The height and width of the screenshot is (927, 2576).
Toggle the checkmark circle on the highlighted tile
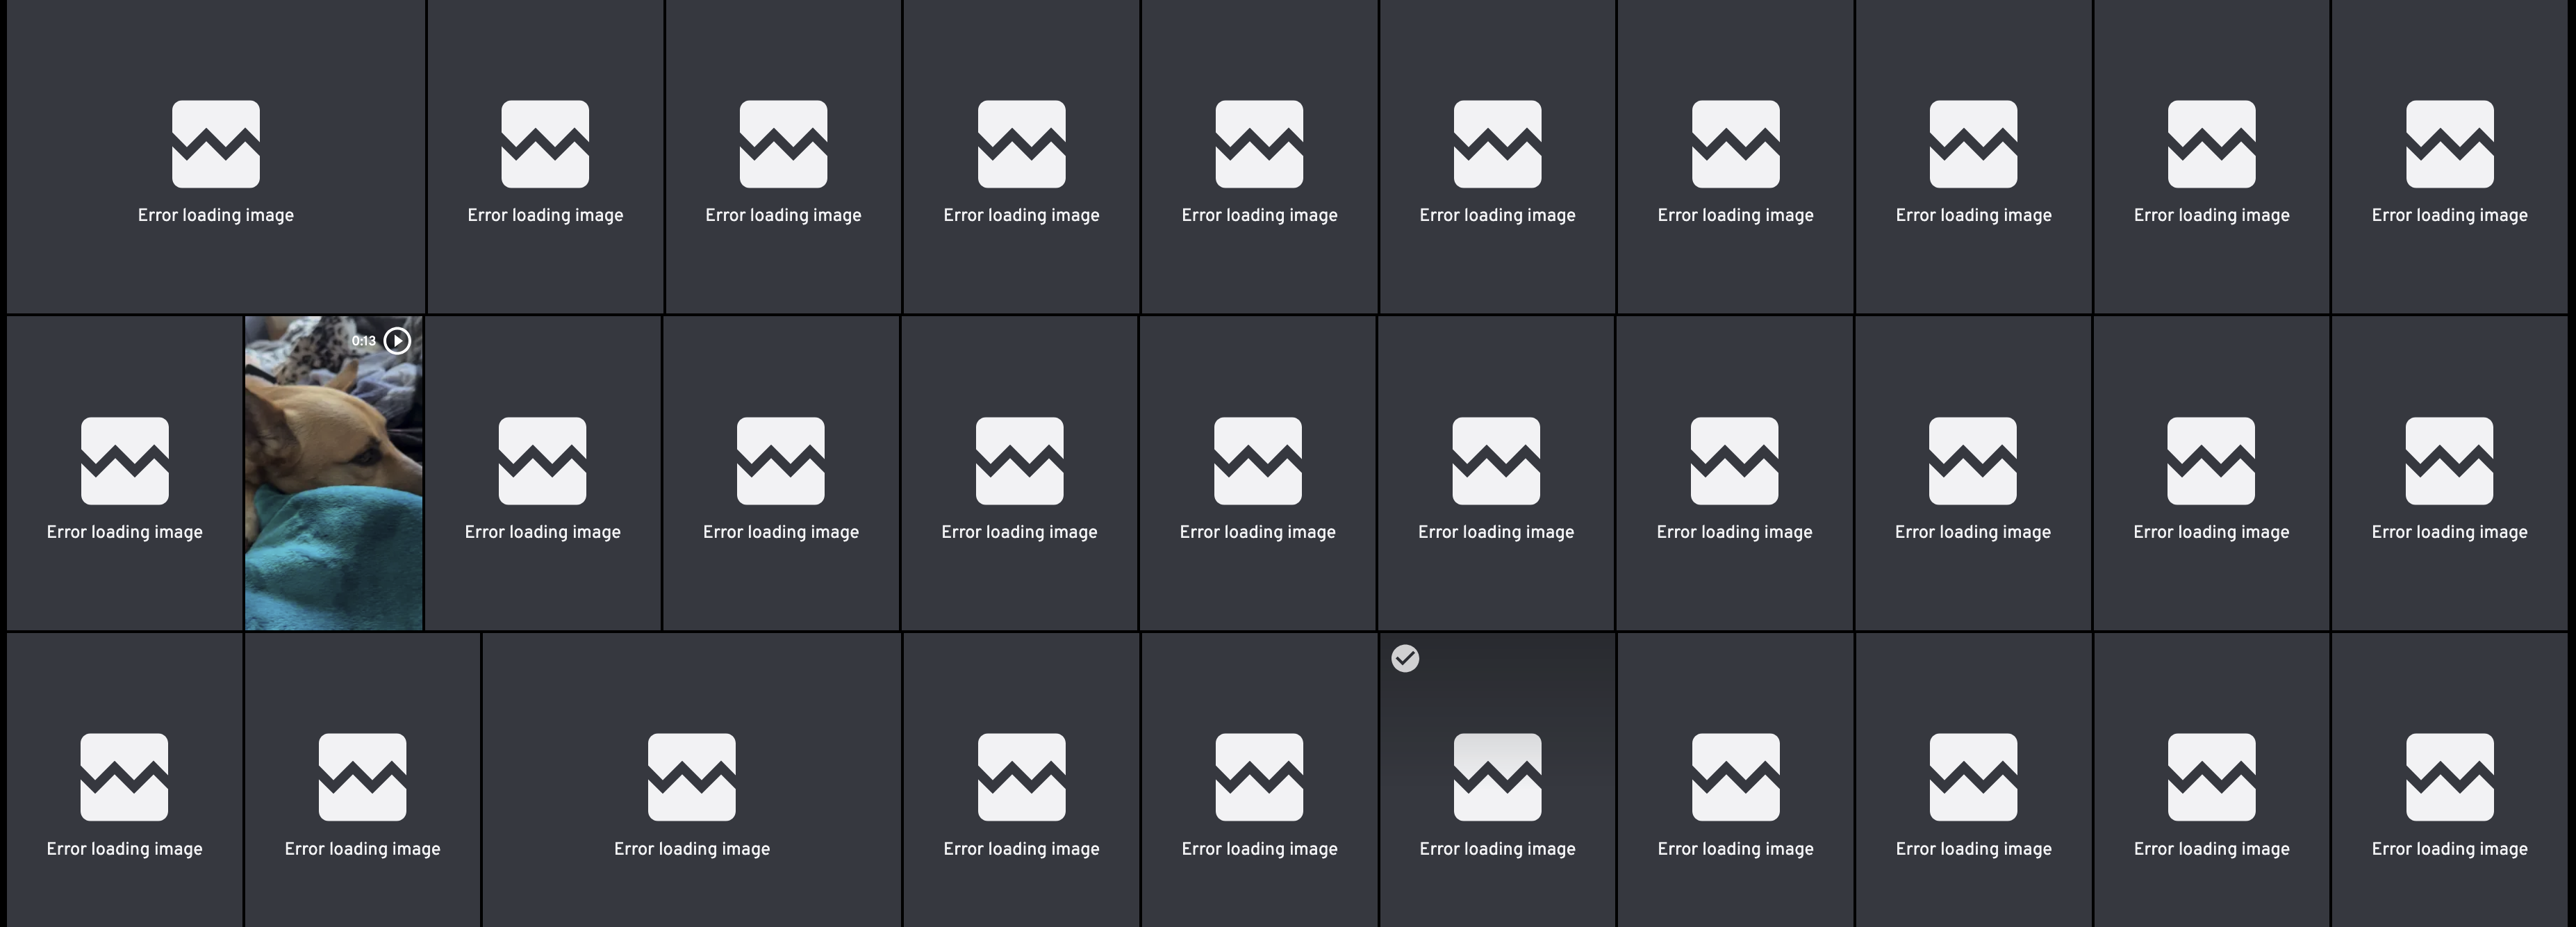tap(1405, 658)
